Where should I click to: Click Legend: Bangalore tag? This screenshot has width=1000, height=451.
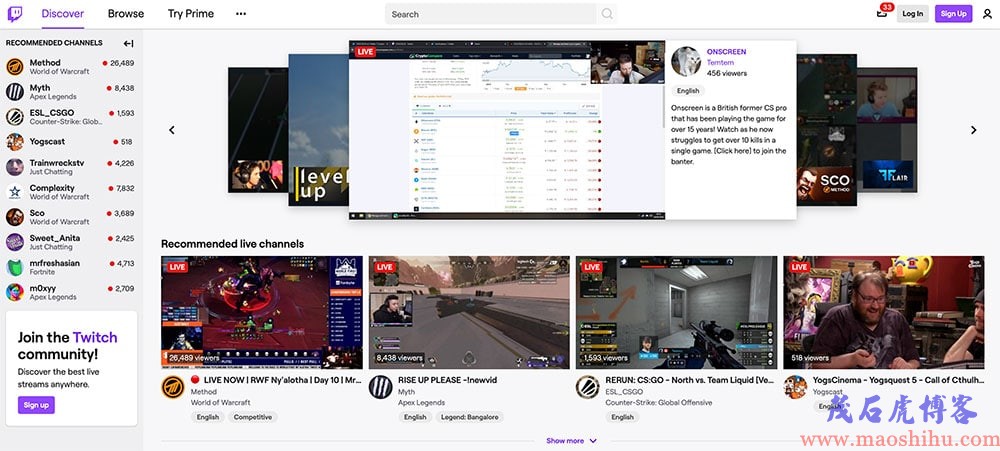(470, 417)
